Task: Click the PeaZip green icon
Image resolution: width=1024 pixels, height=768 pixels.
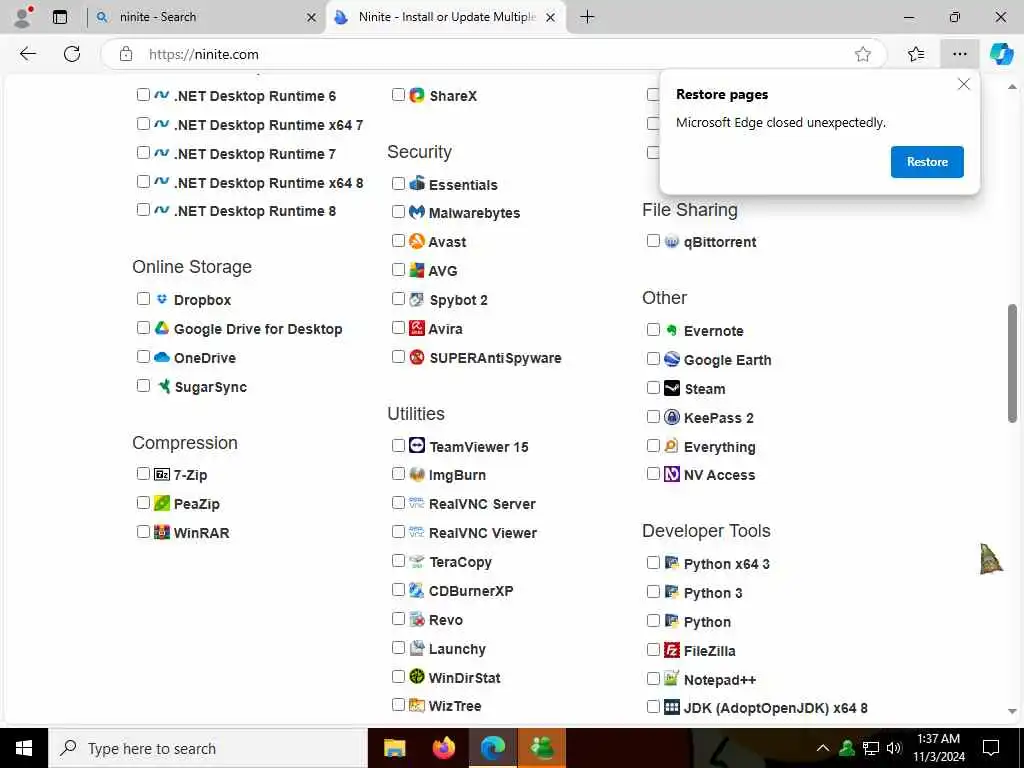Action: 162,503
